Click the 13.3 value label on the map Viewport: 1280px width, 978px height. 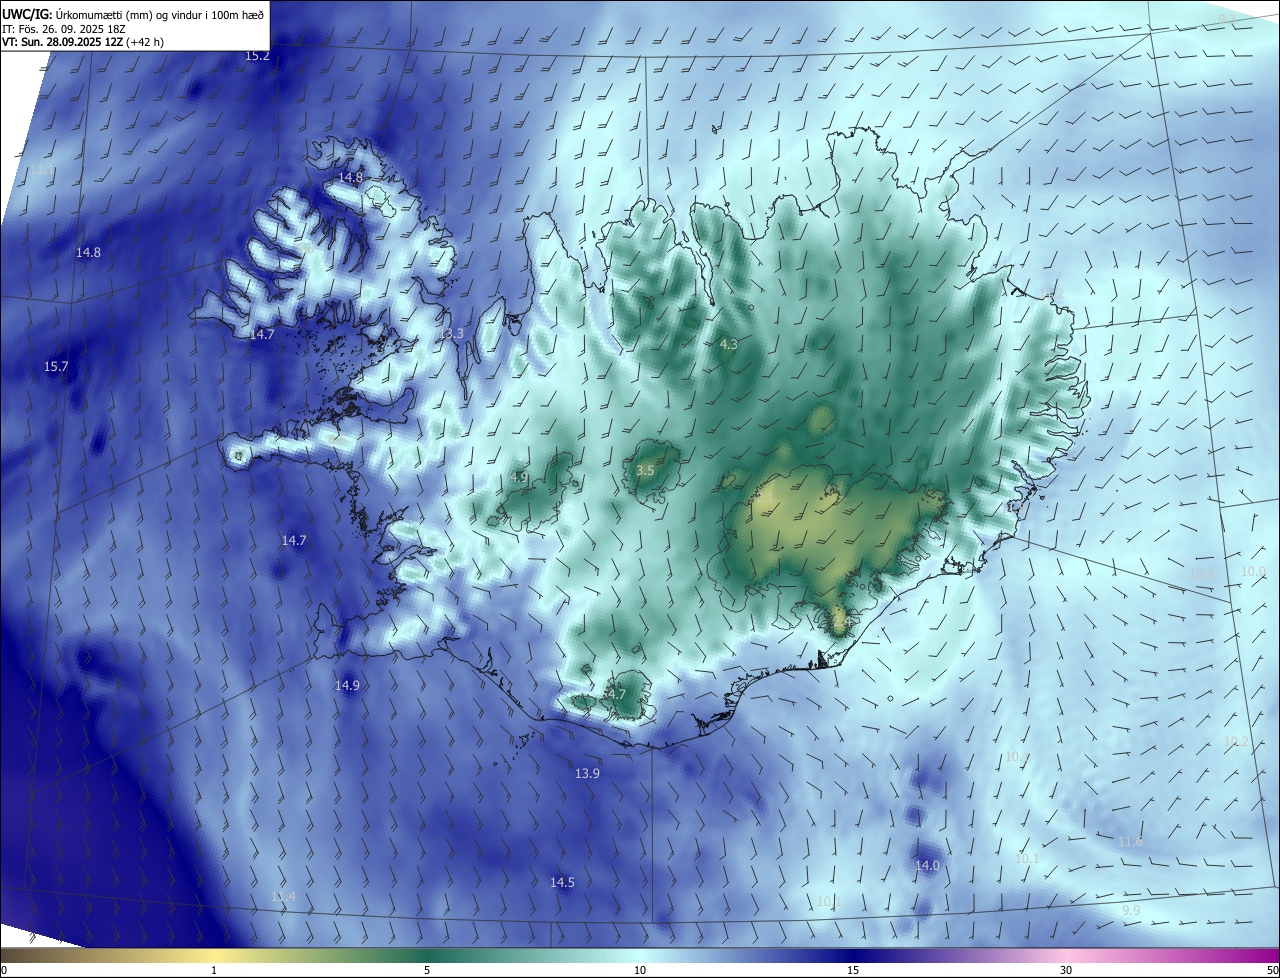(x=450, y=333)
